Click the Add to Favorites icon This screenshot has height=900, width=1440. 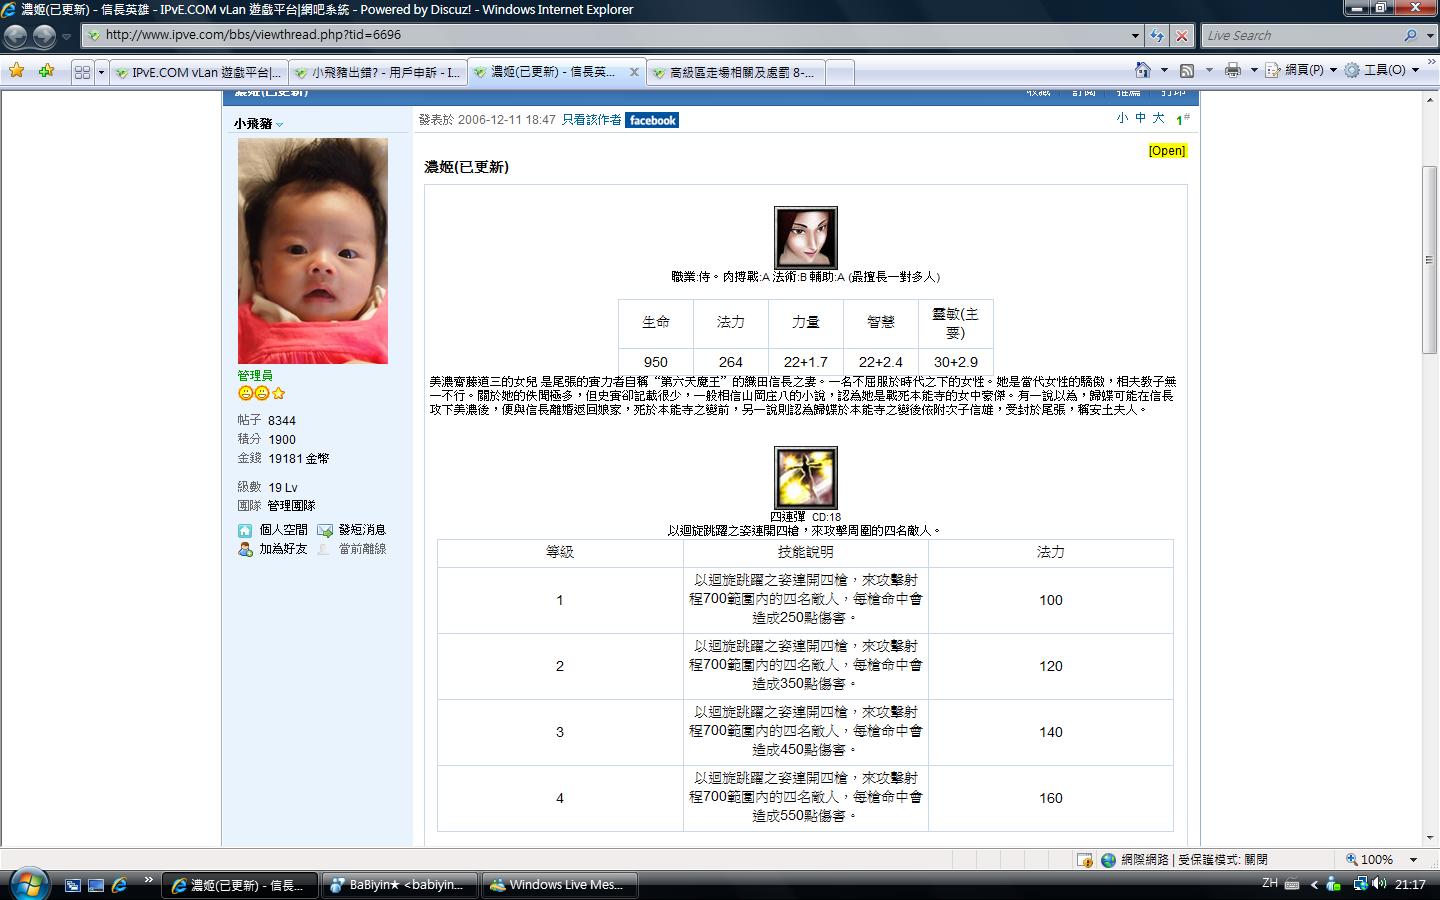click(46, 71)
